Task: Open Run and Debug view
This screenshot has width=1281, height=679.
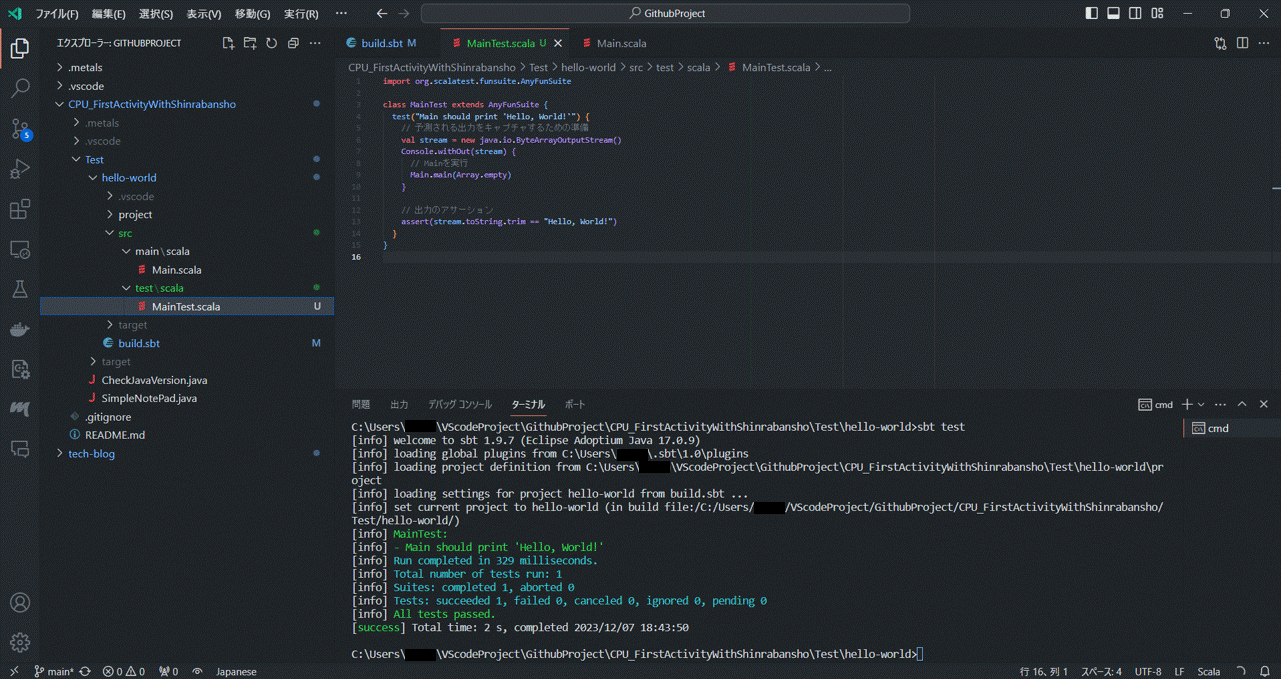Action: [20, 169]
